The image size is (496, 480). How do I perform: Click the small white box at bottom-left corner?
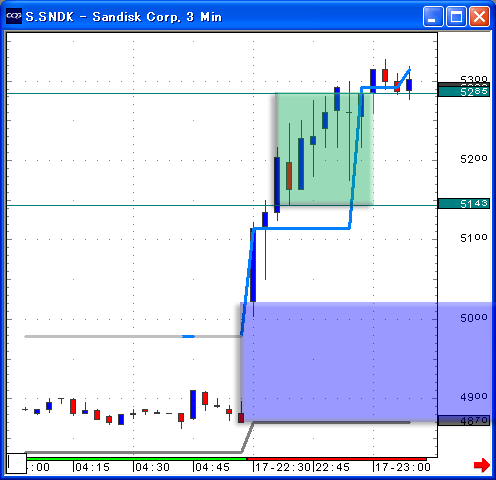17,463
